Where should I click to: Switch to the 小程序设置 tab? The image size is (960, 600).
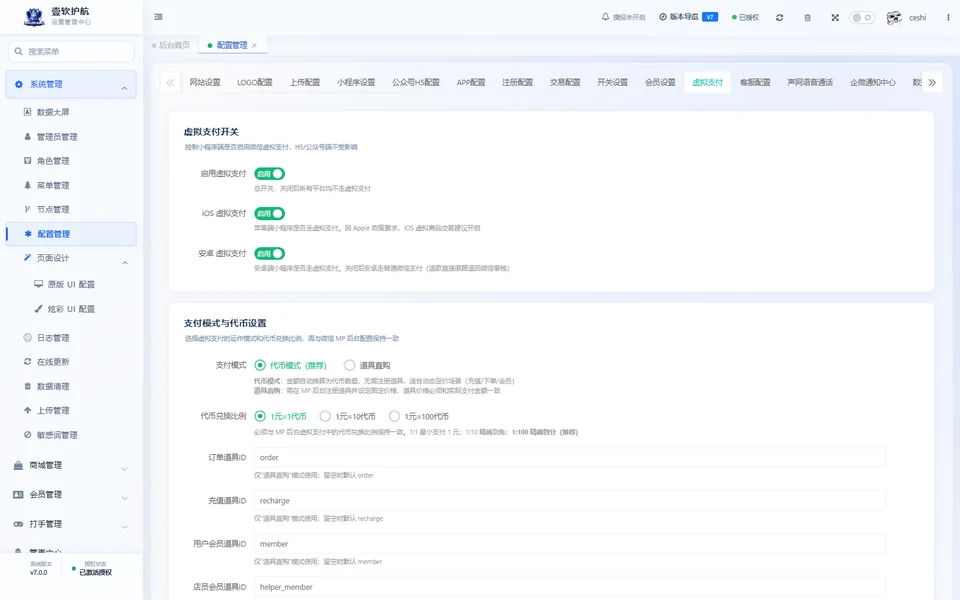click(x=356, y=82)
